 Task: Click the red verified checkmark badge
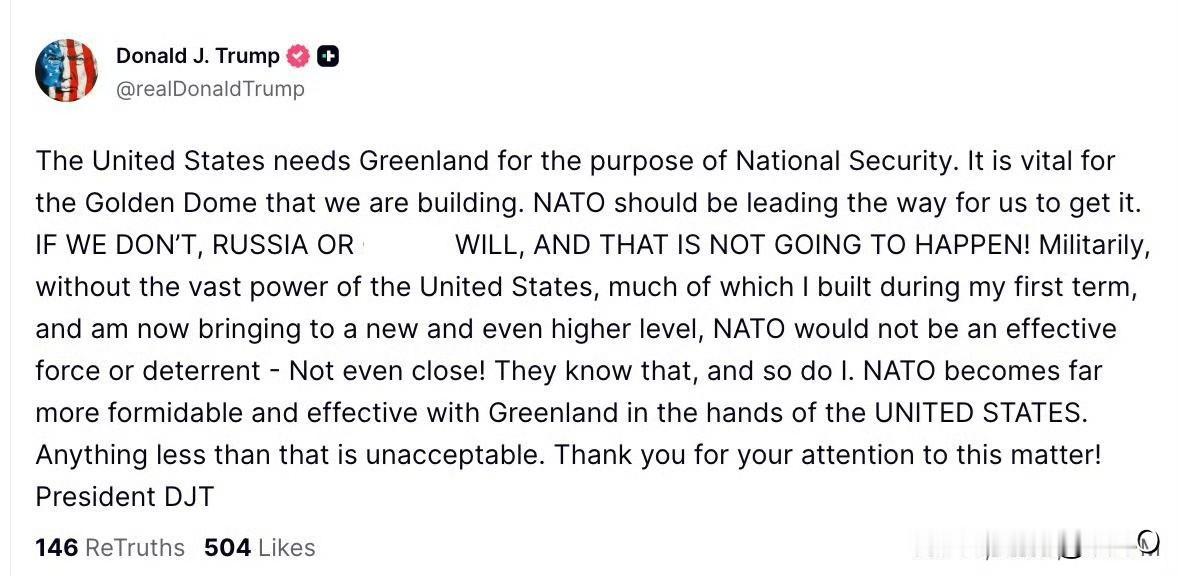pos(298,57)
